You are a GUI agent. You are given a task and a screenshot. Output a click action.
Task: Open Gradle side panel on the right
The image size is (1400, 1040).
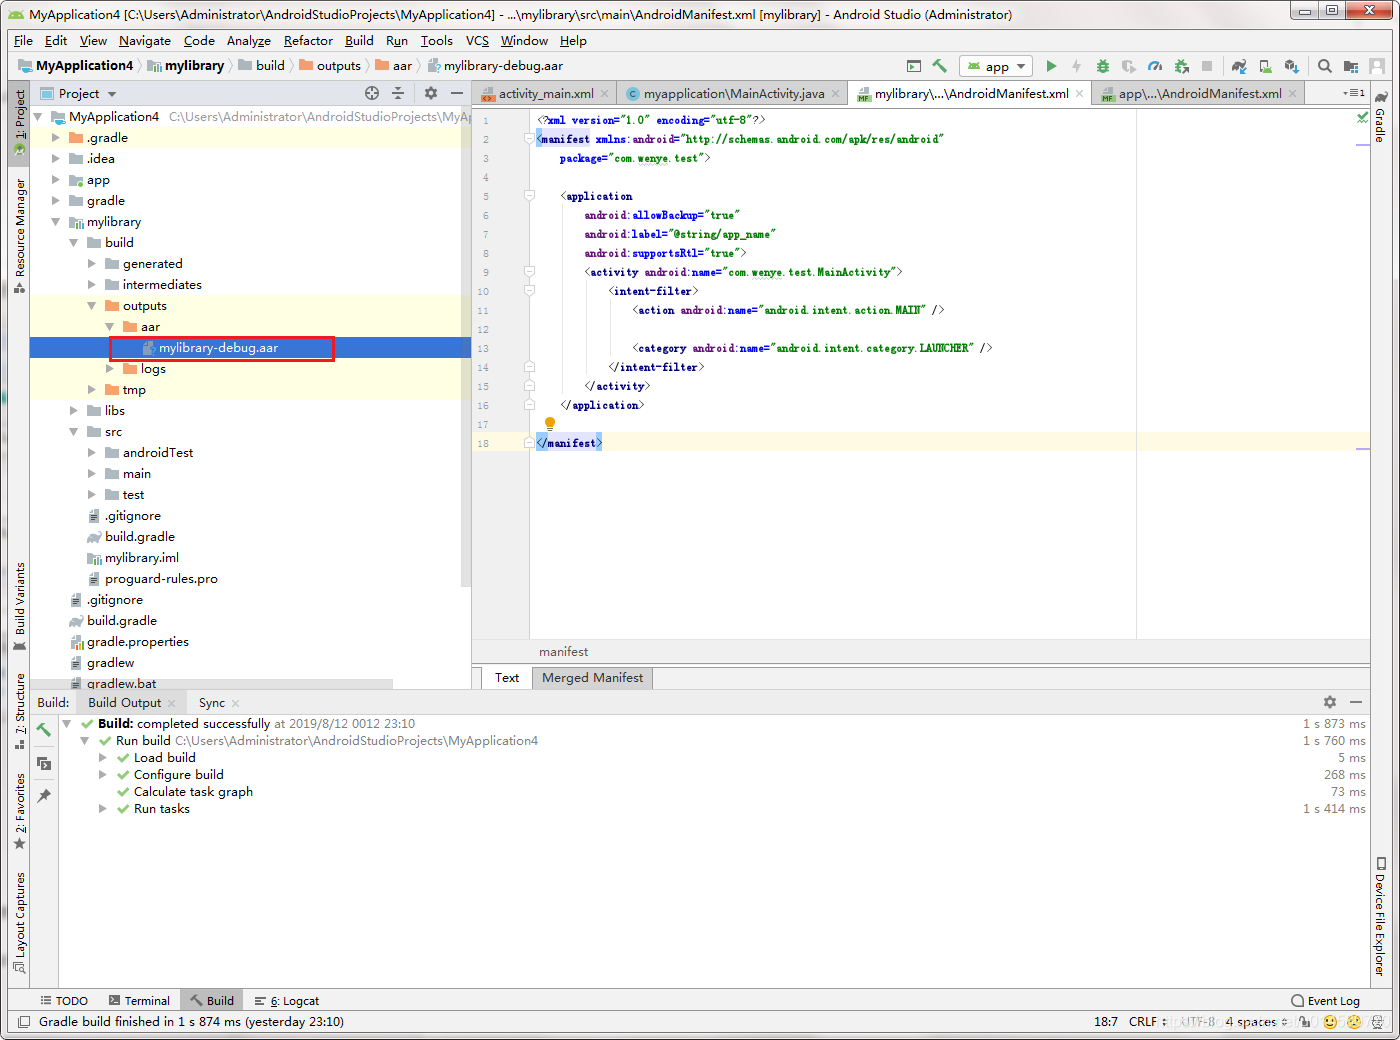point(1380,116)
